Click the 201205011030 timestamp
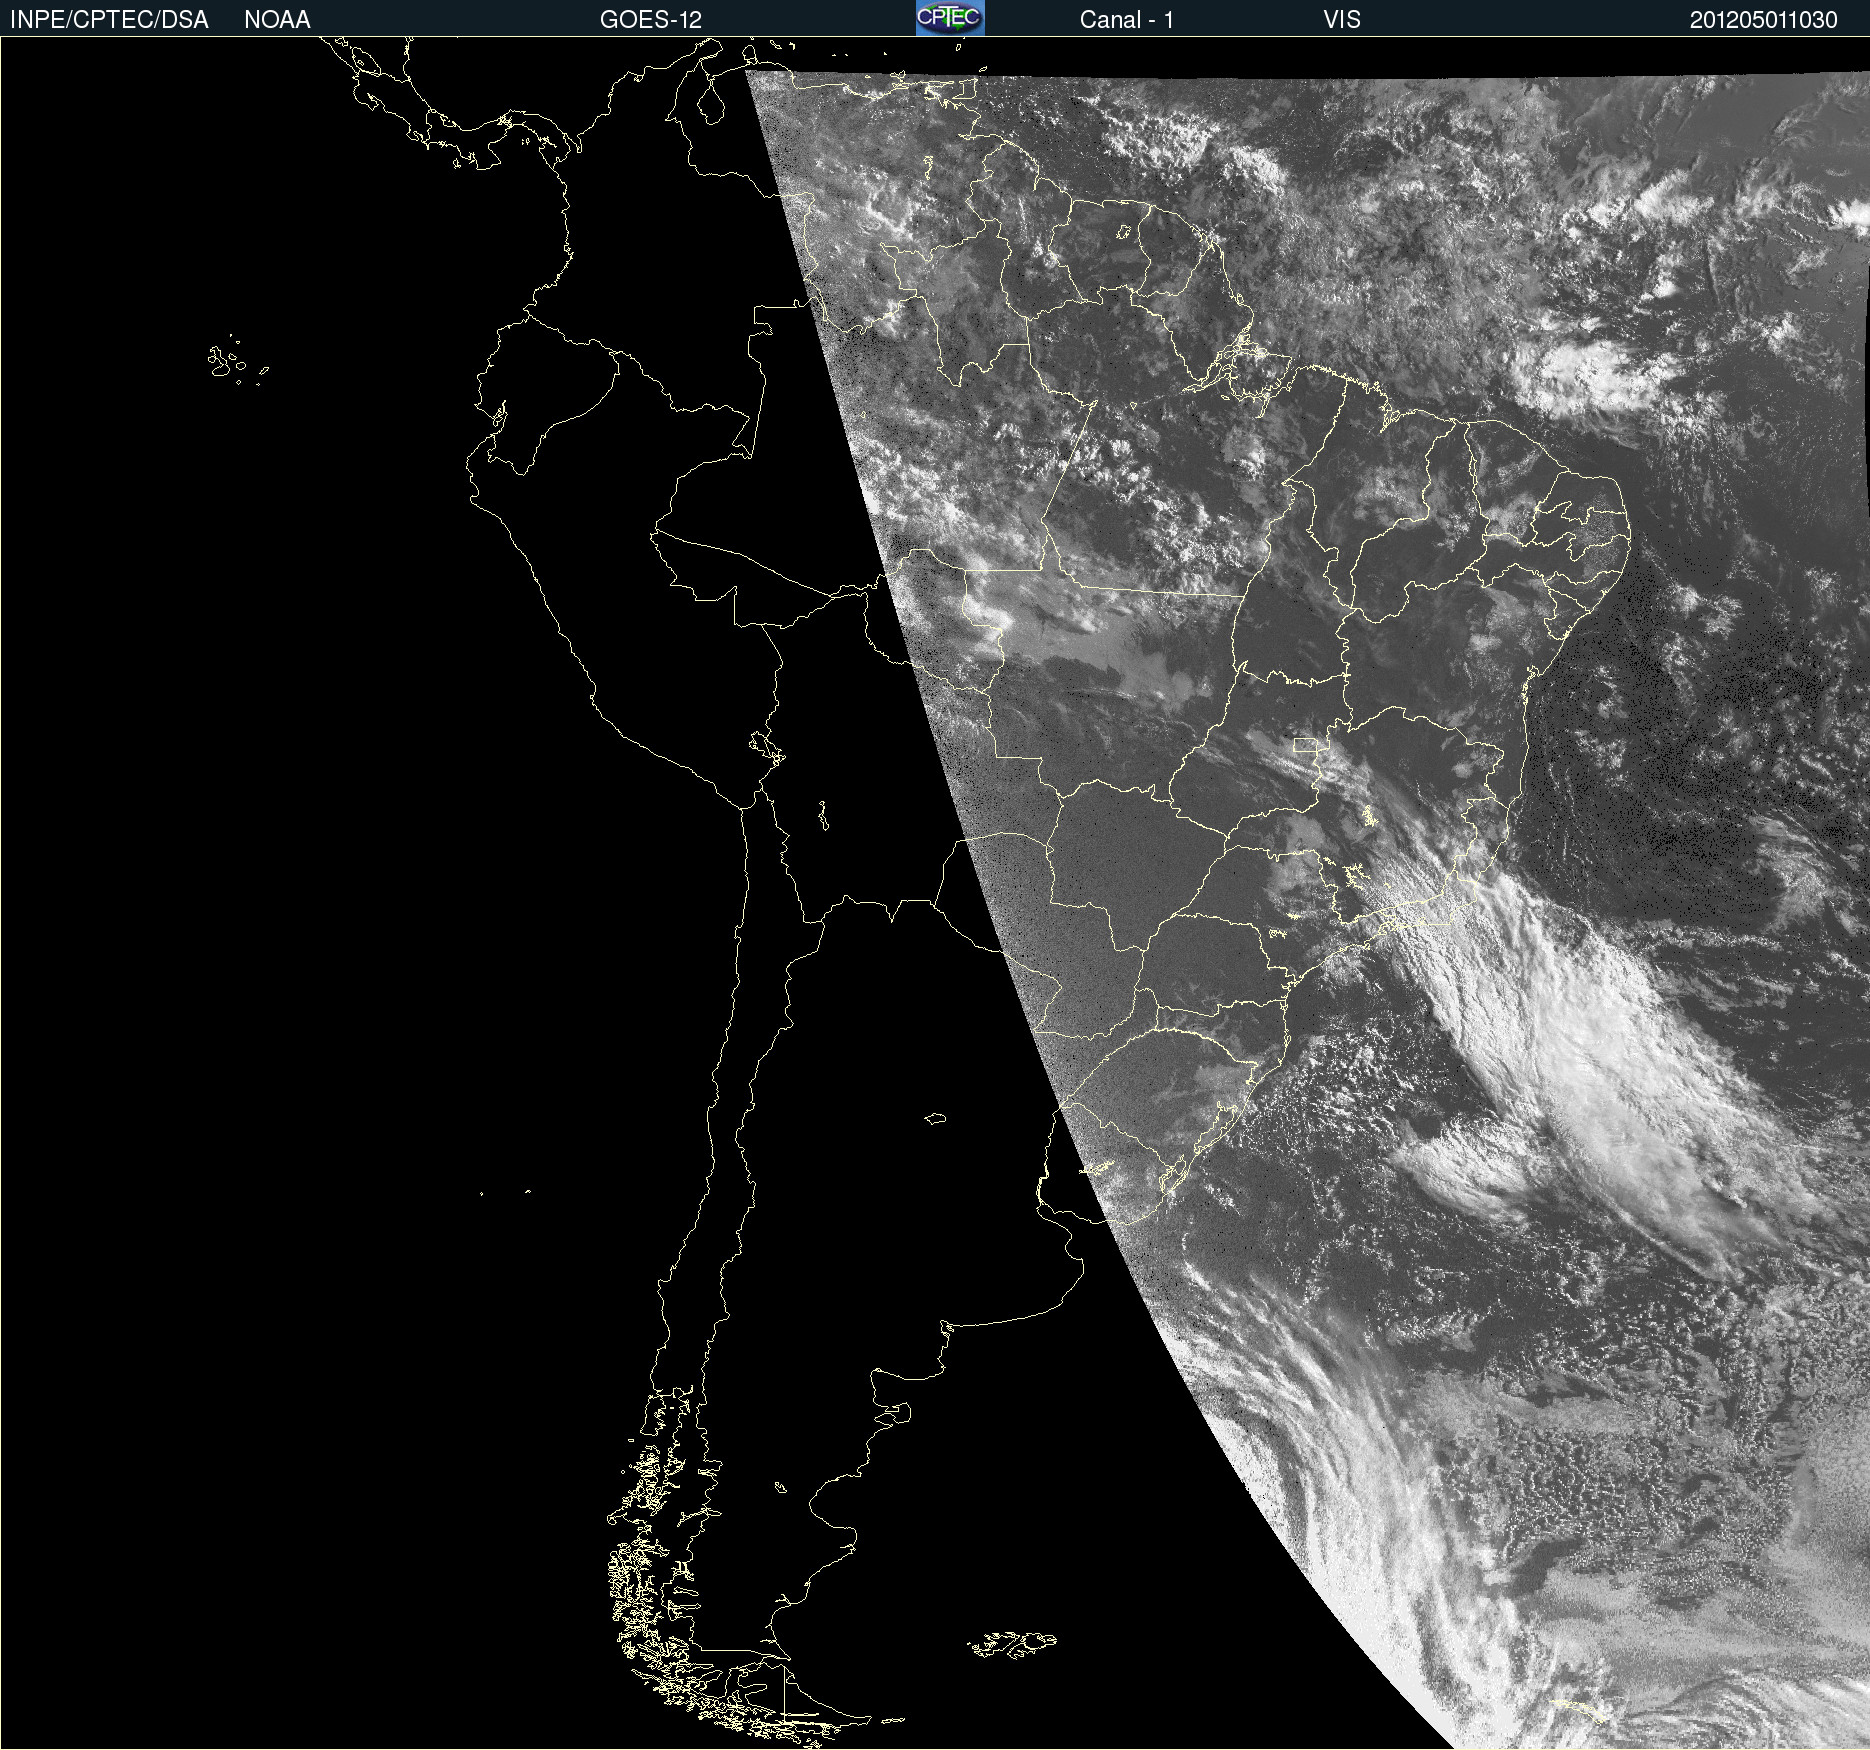Screen dimensions: 1870x1750 pos(1764,20)
